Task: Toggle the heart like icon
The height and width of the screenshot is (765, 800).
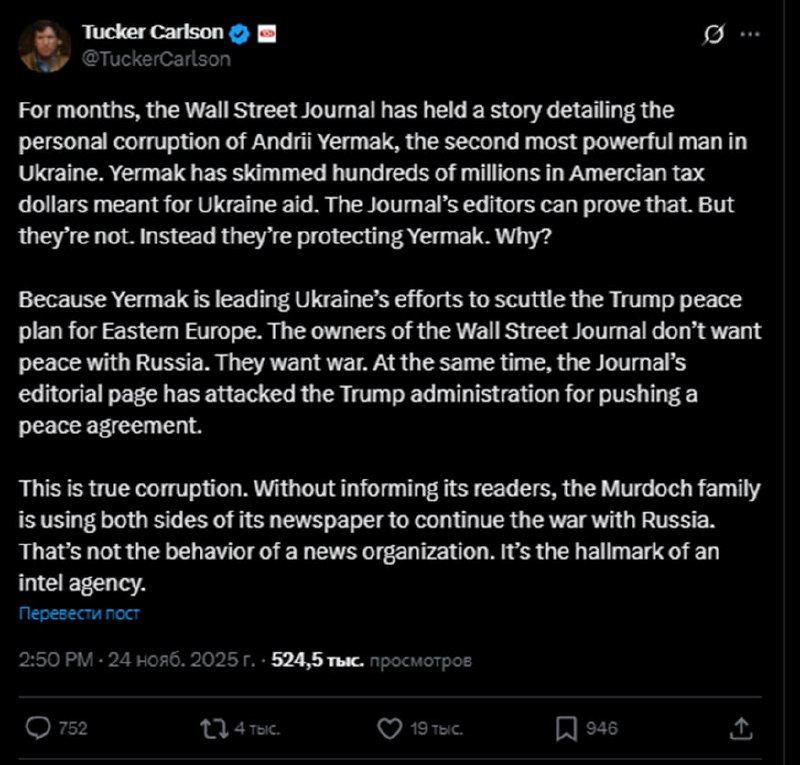Action: (x=389, y=728)
